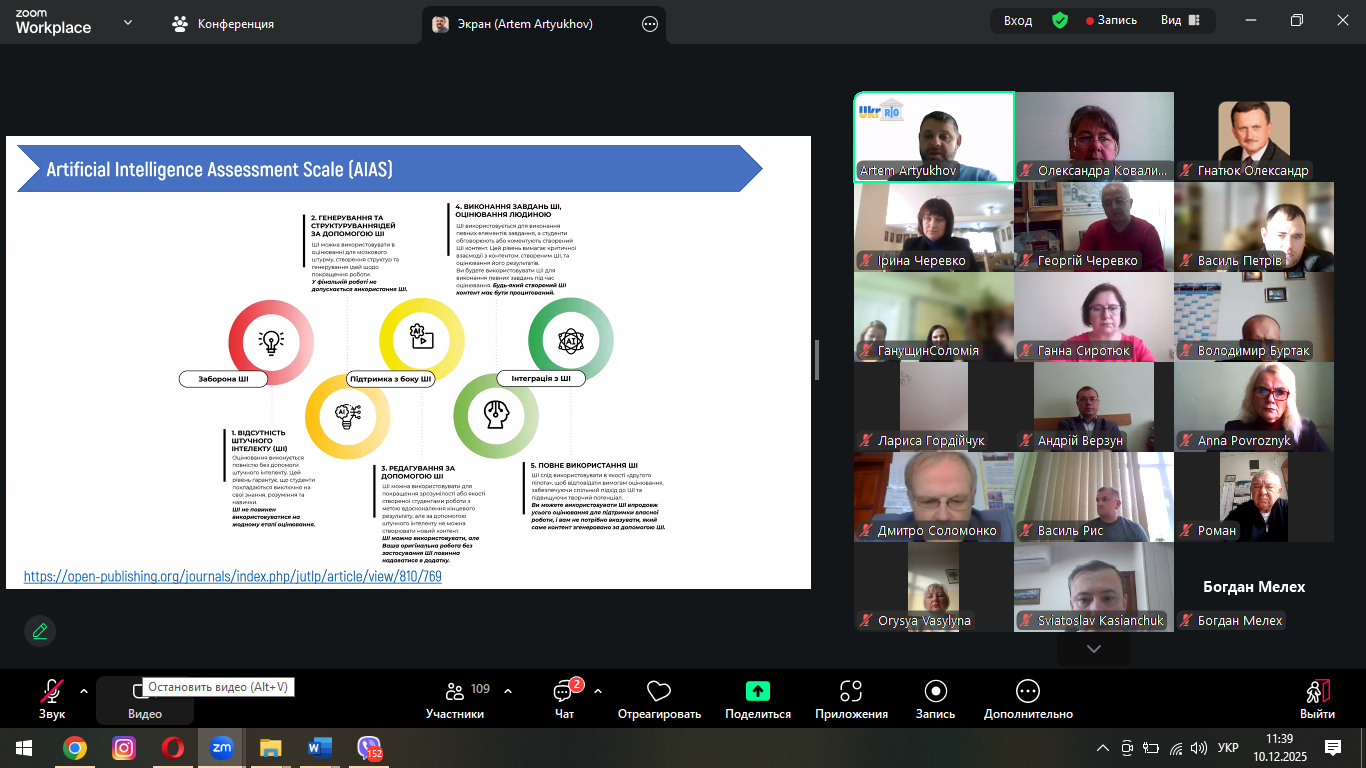Image resolution: width=1366 pixels, height=768 pixels.
Task: Click the Leave (Выйти) meeting icon
Action: 1317,692
